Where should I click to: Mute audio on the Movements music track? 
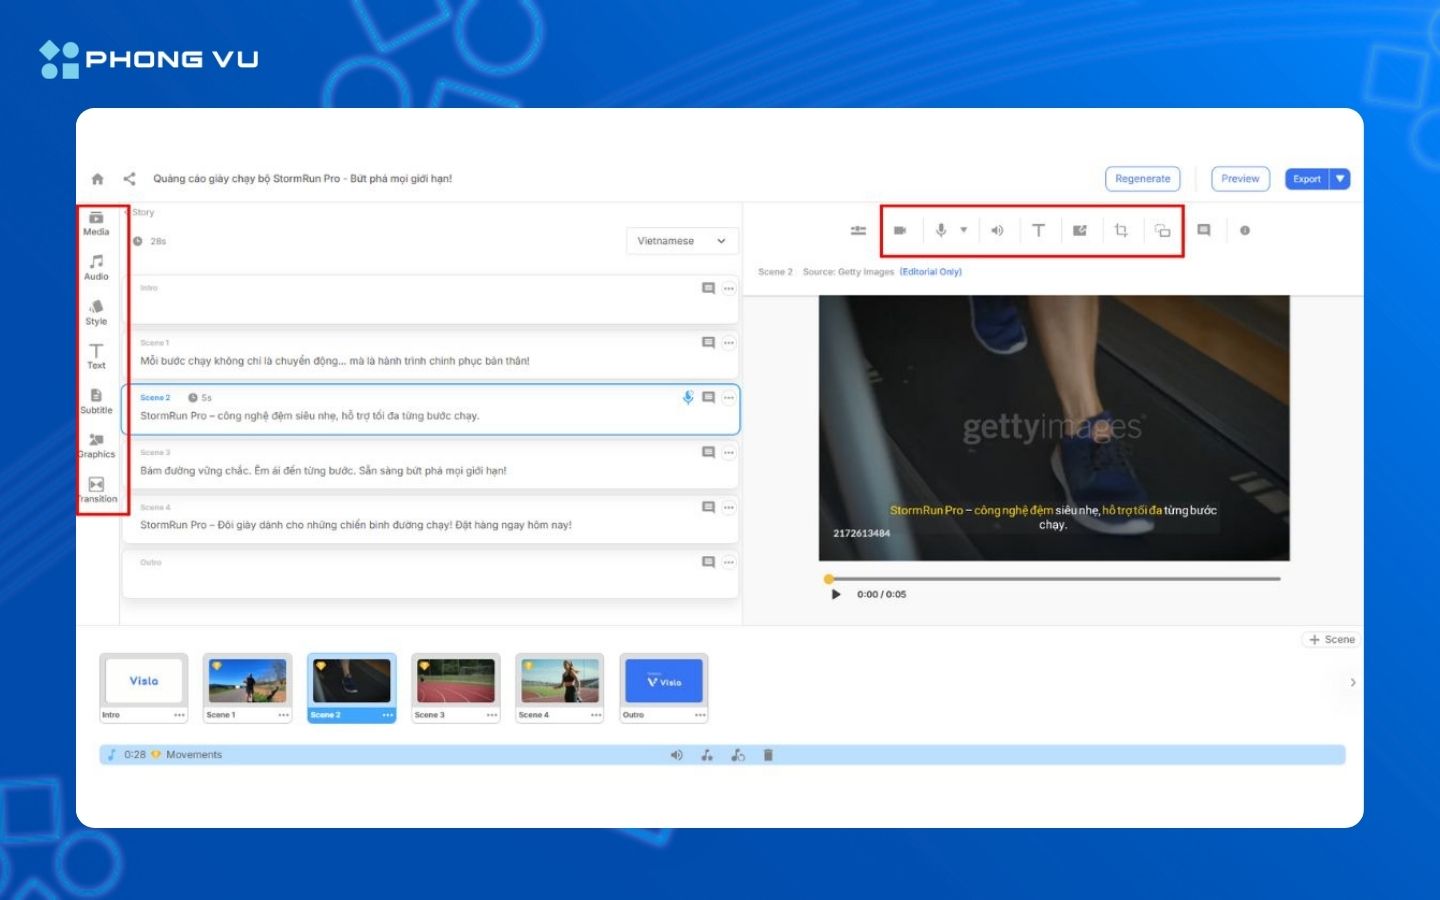(676, 755)
